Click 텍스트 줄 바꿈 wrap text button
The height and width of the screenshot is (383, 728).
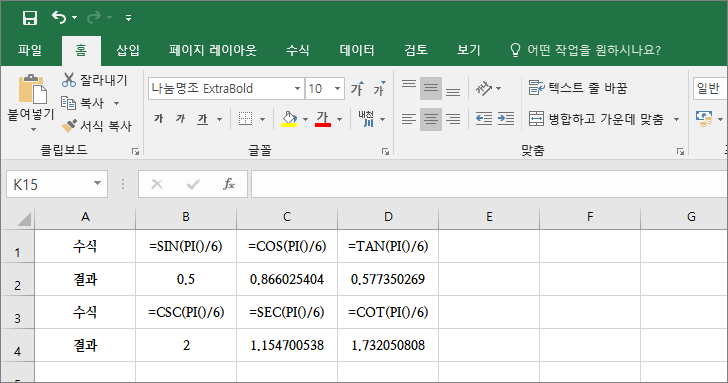pos(578,88)
